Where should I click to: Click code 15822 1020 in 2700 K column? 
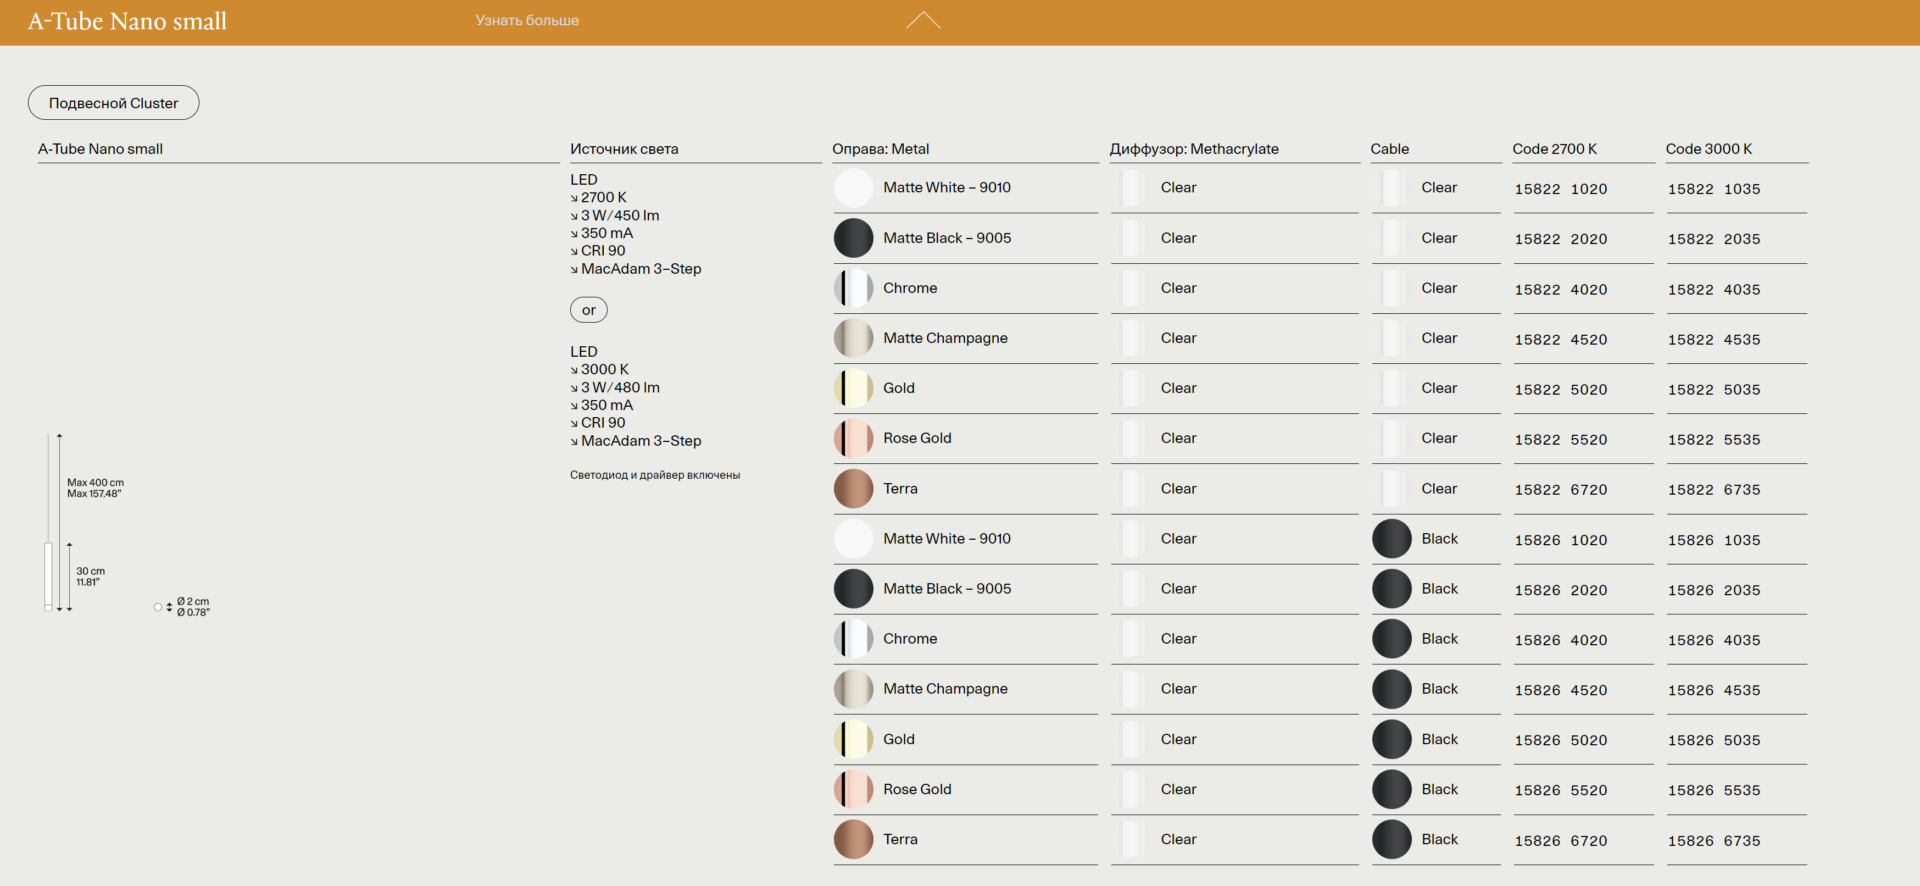pos(1560,189)
